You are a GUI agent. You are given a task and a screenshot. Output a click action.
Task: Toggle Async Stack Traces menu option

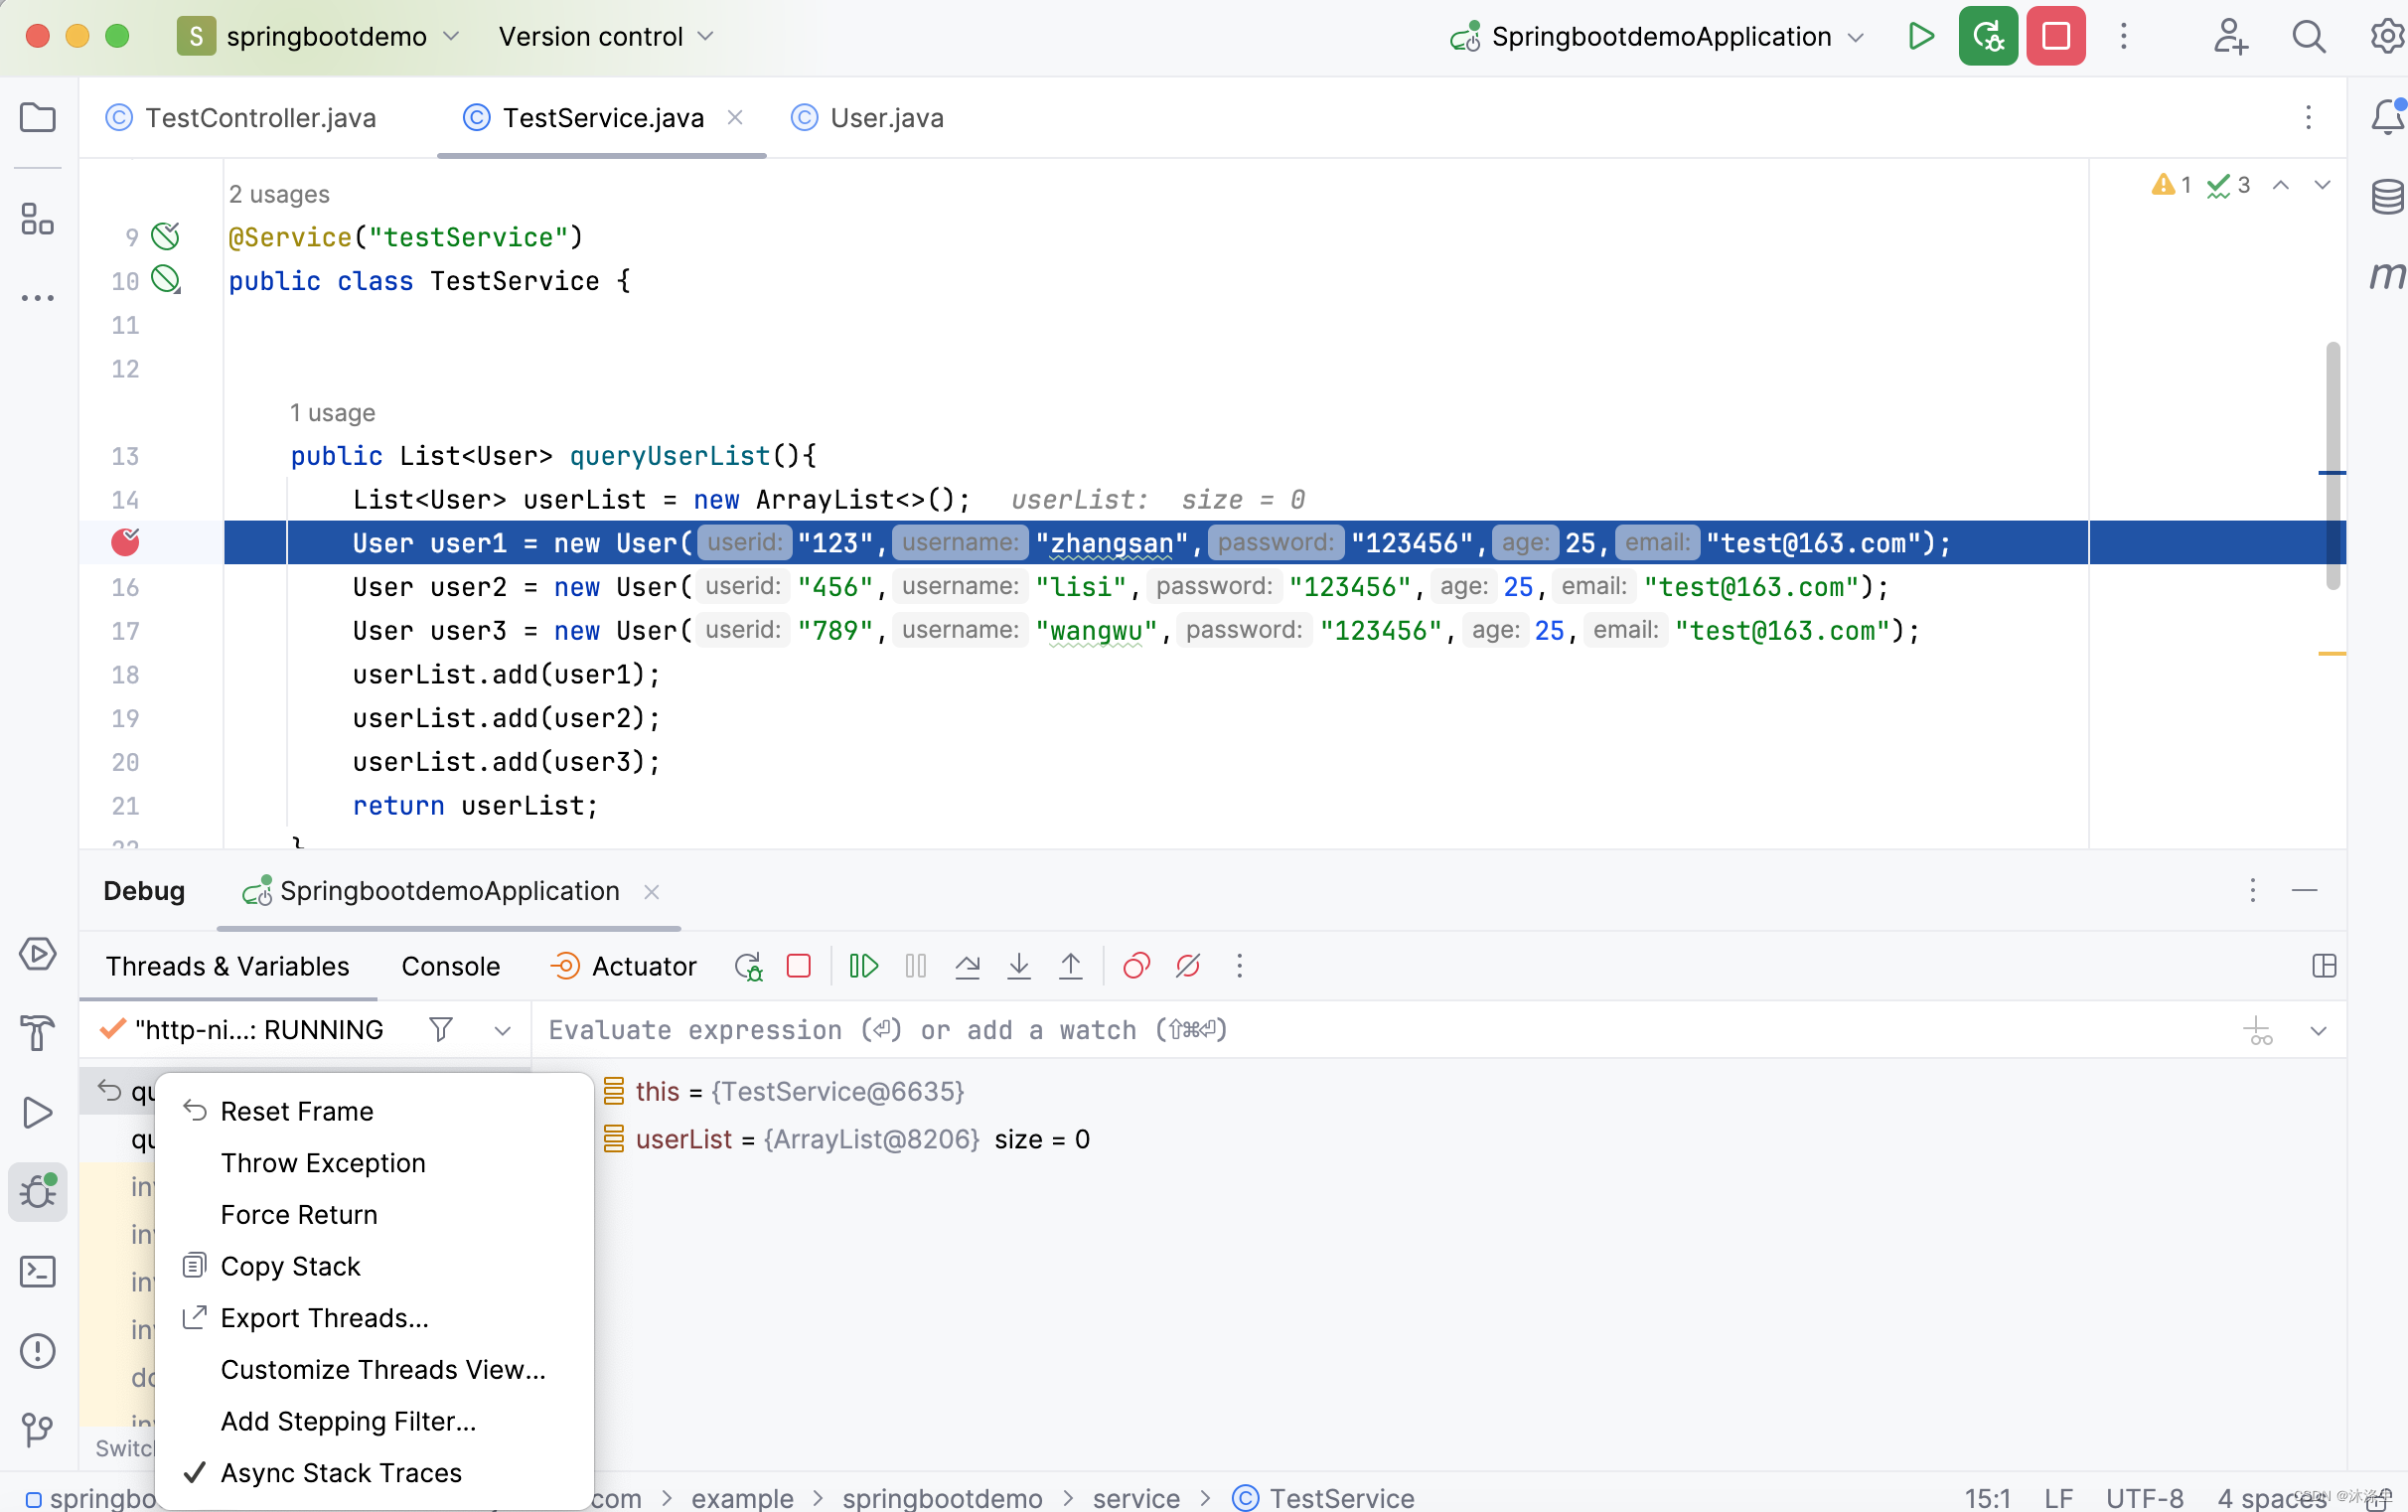click(x=340, y=1473)
